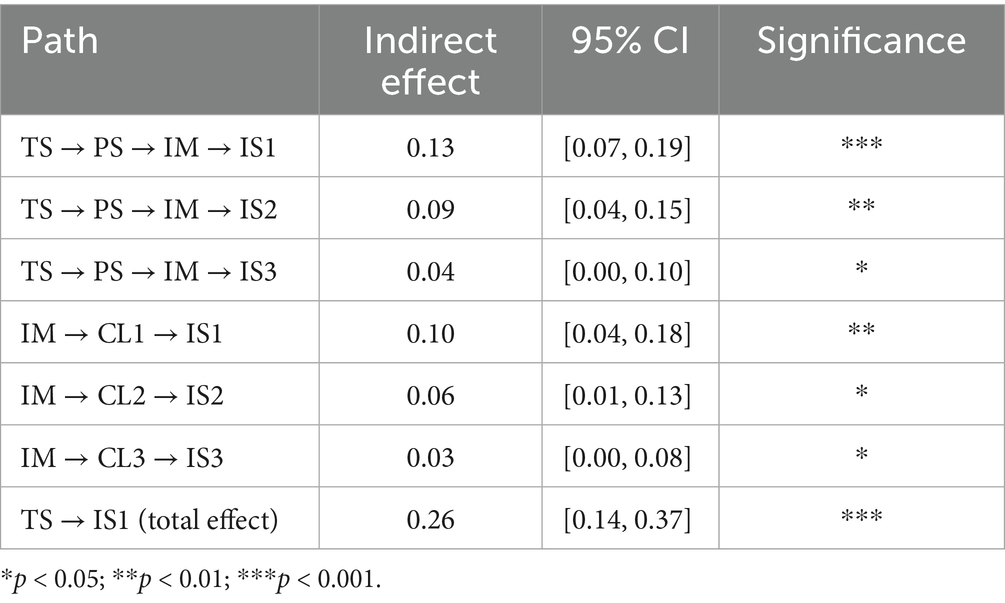Click the Significance column header
Screen dimensions: 1005x603
point(861,41)
